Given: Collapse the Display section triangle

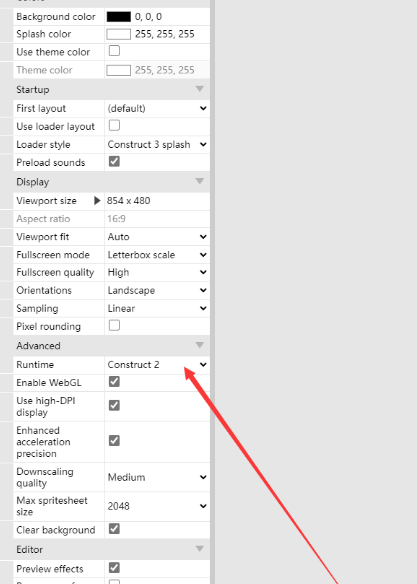Looking at the screenshot, I should tap(200, 181).
